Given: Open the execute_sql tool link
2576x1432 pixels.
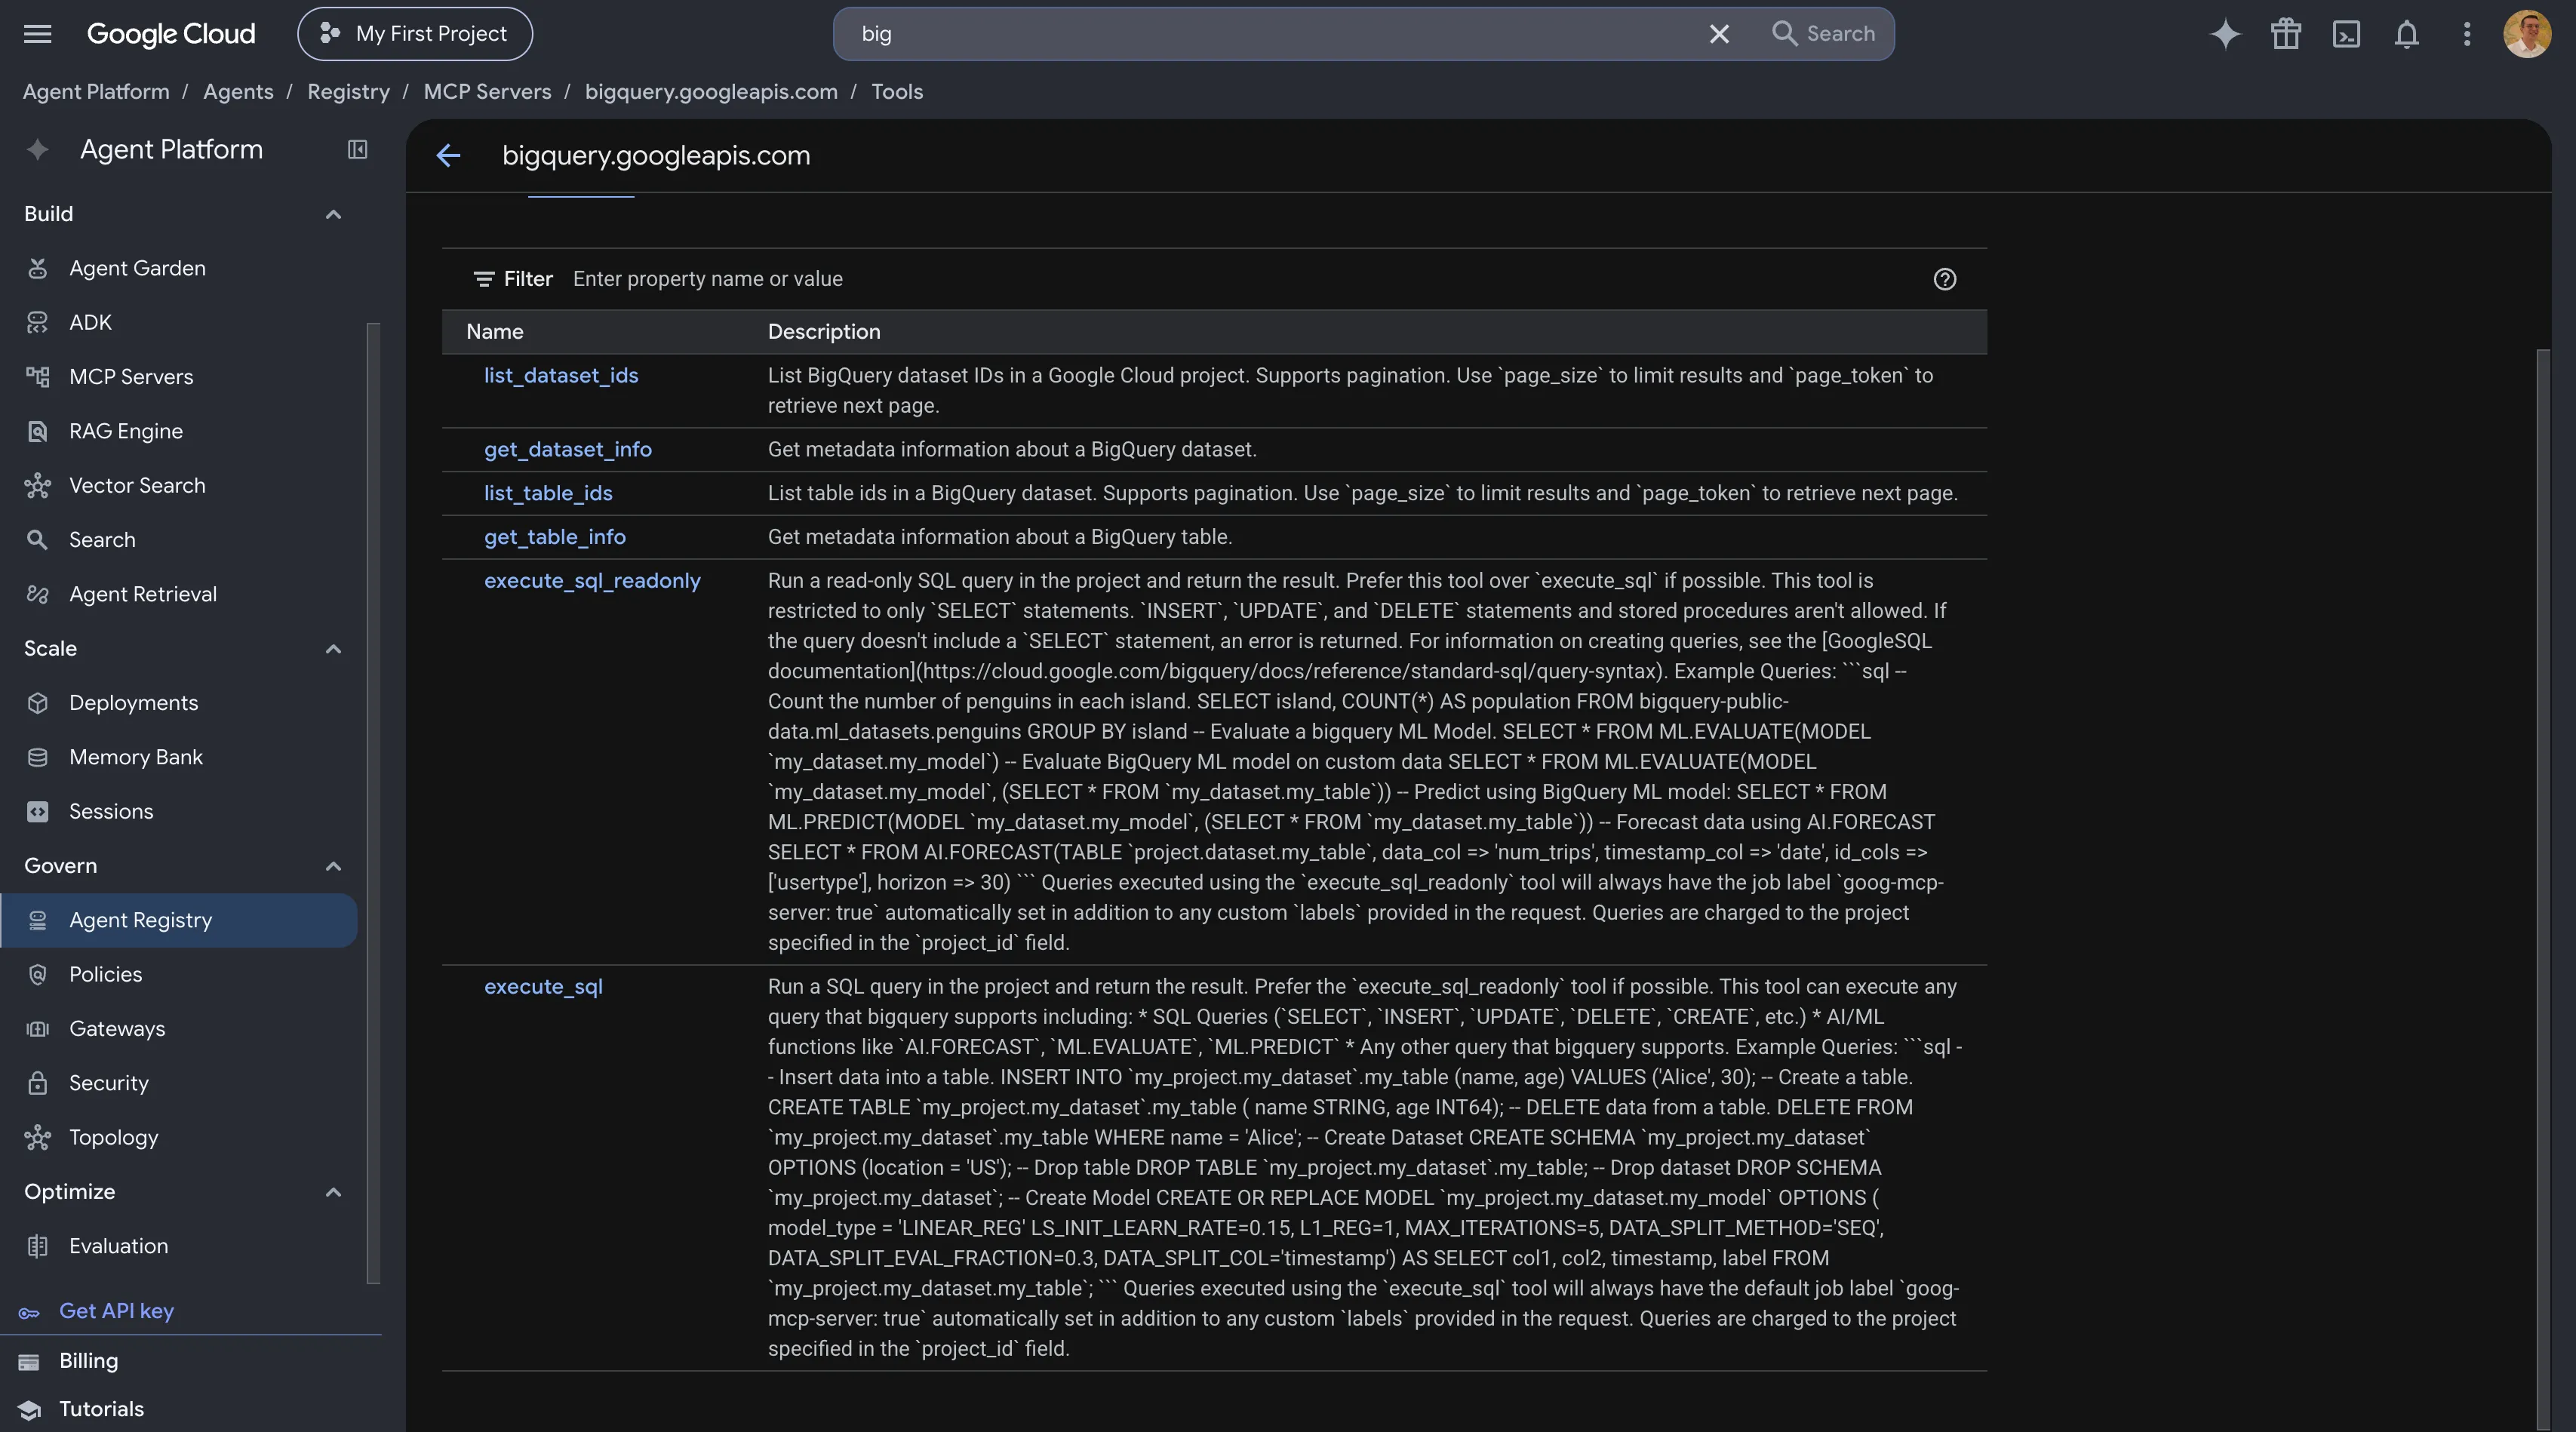Looking at the screenshot, I should 543,987.
